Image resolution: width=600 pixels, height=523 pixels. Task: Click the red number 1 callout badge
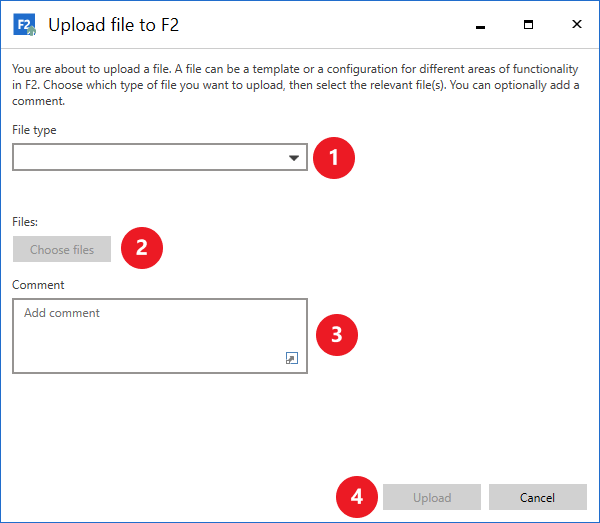(334, 158)
